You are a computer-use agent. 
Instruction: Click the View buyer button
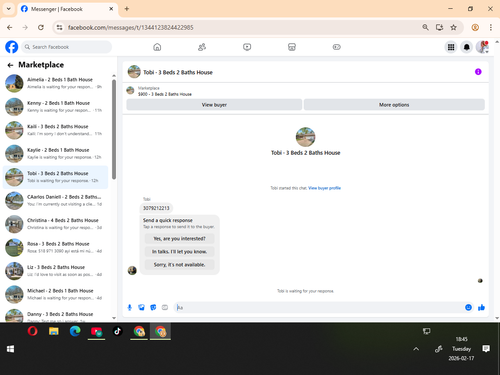coord(214,105)
